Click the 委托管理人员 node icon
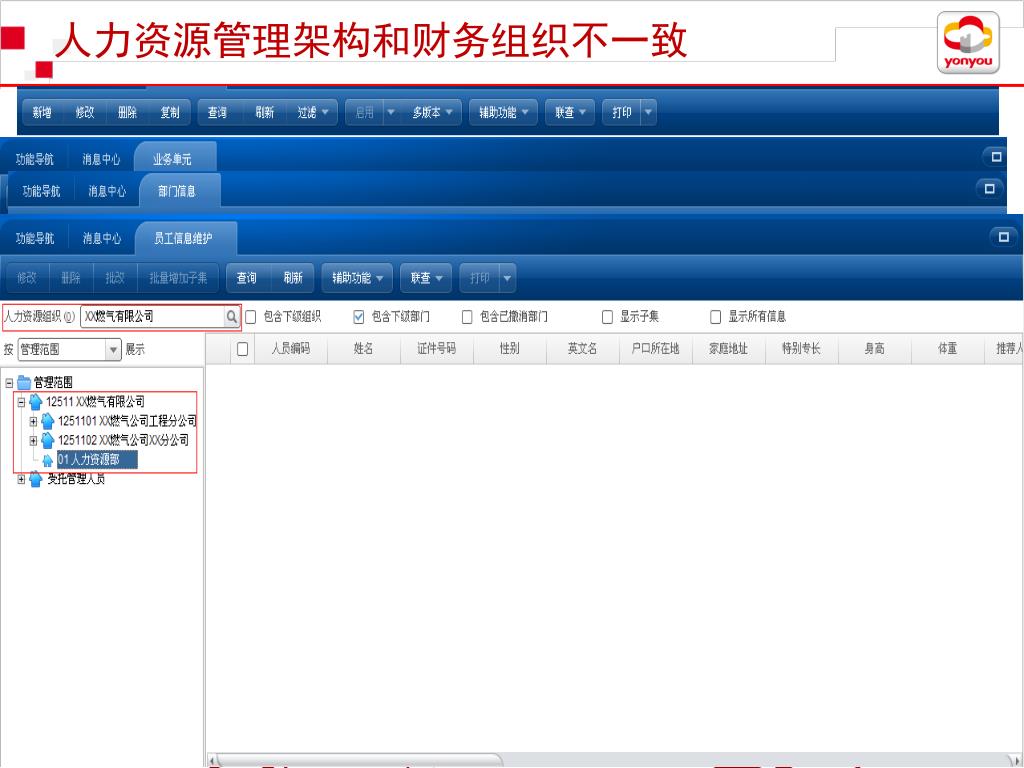This screenshot has height=768, width=1024. pyautogui.click(x=36, y=479)
